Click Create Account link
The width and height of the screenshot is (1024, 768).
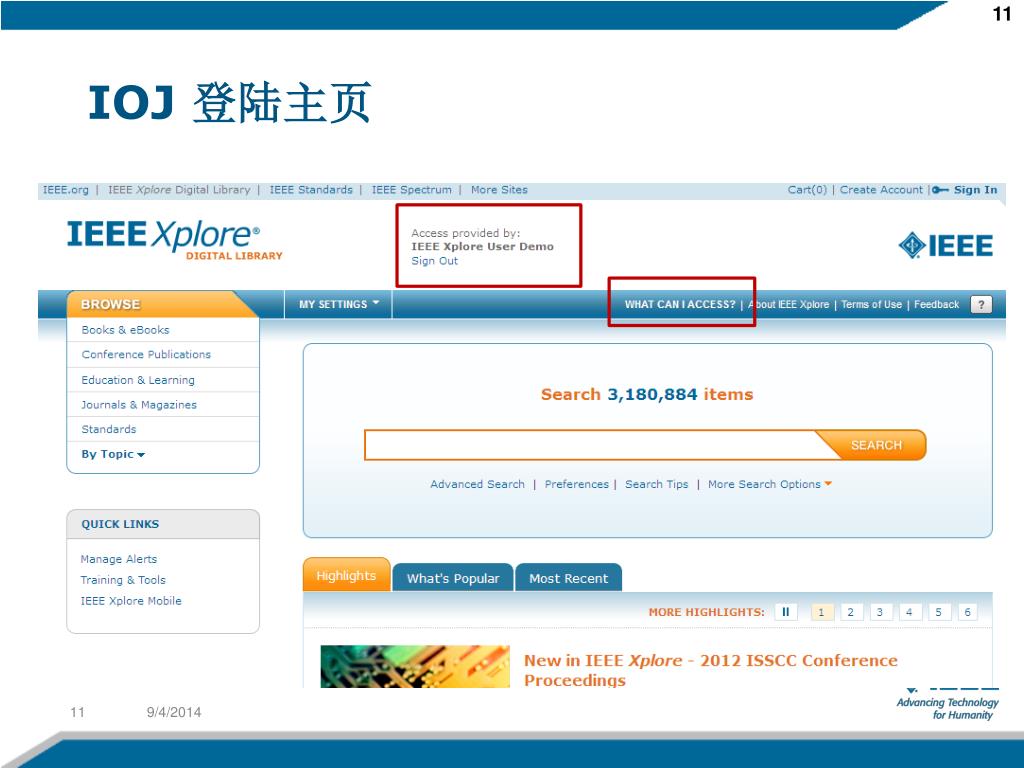point(881,190)
